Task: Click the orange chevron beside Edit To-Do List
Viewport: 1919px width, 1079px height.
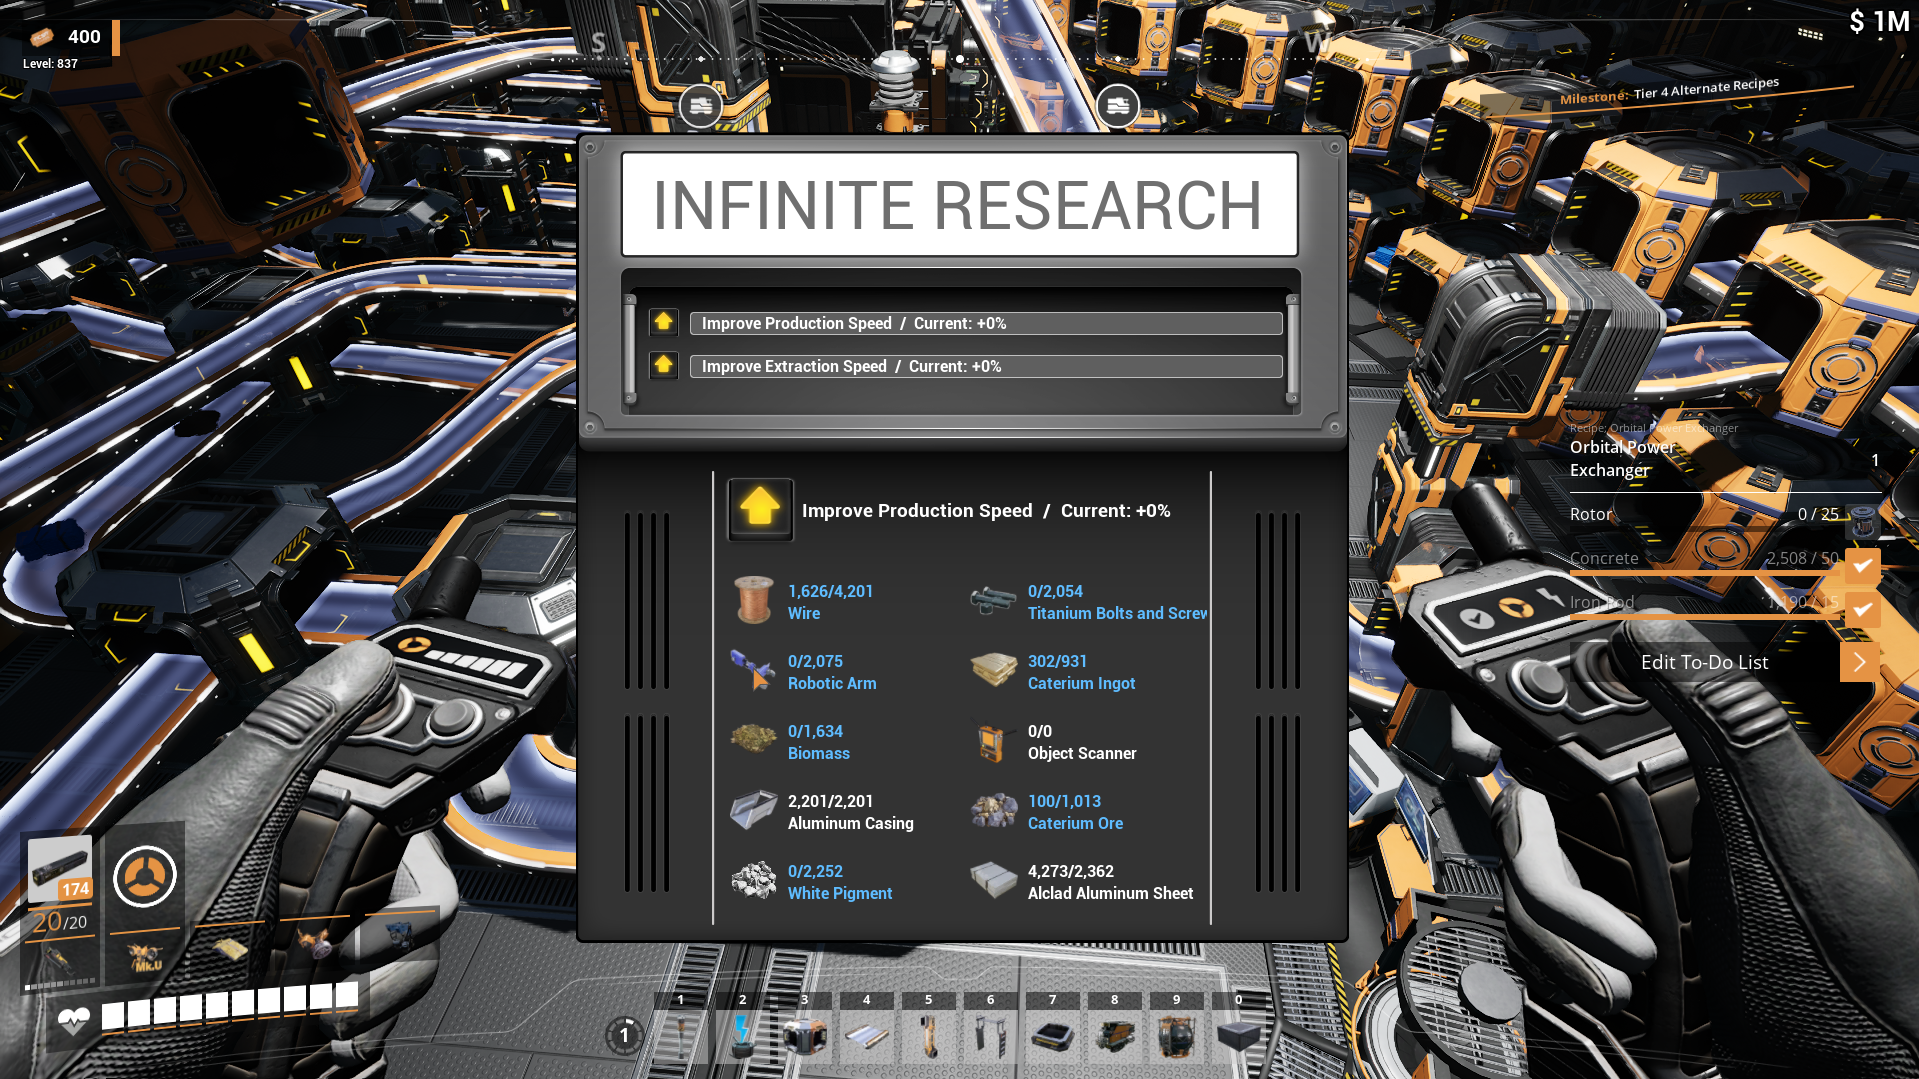Action: [x=1859, y=662]
